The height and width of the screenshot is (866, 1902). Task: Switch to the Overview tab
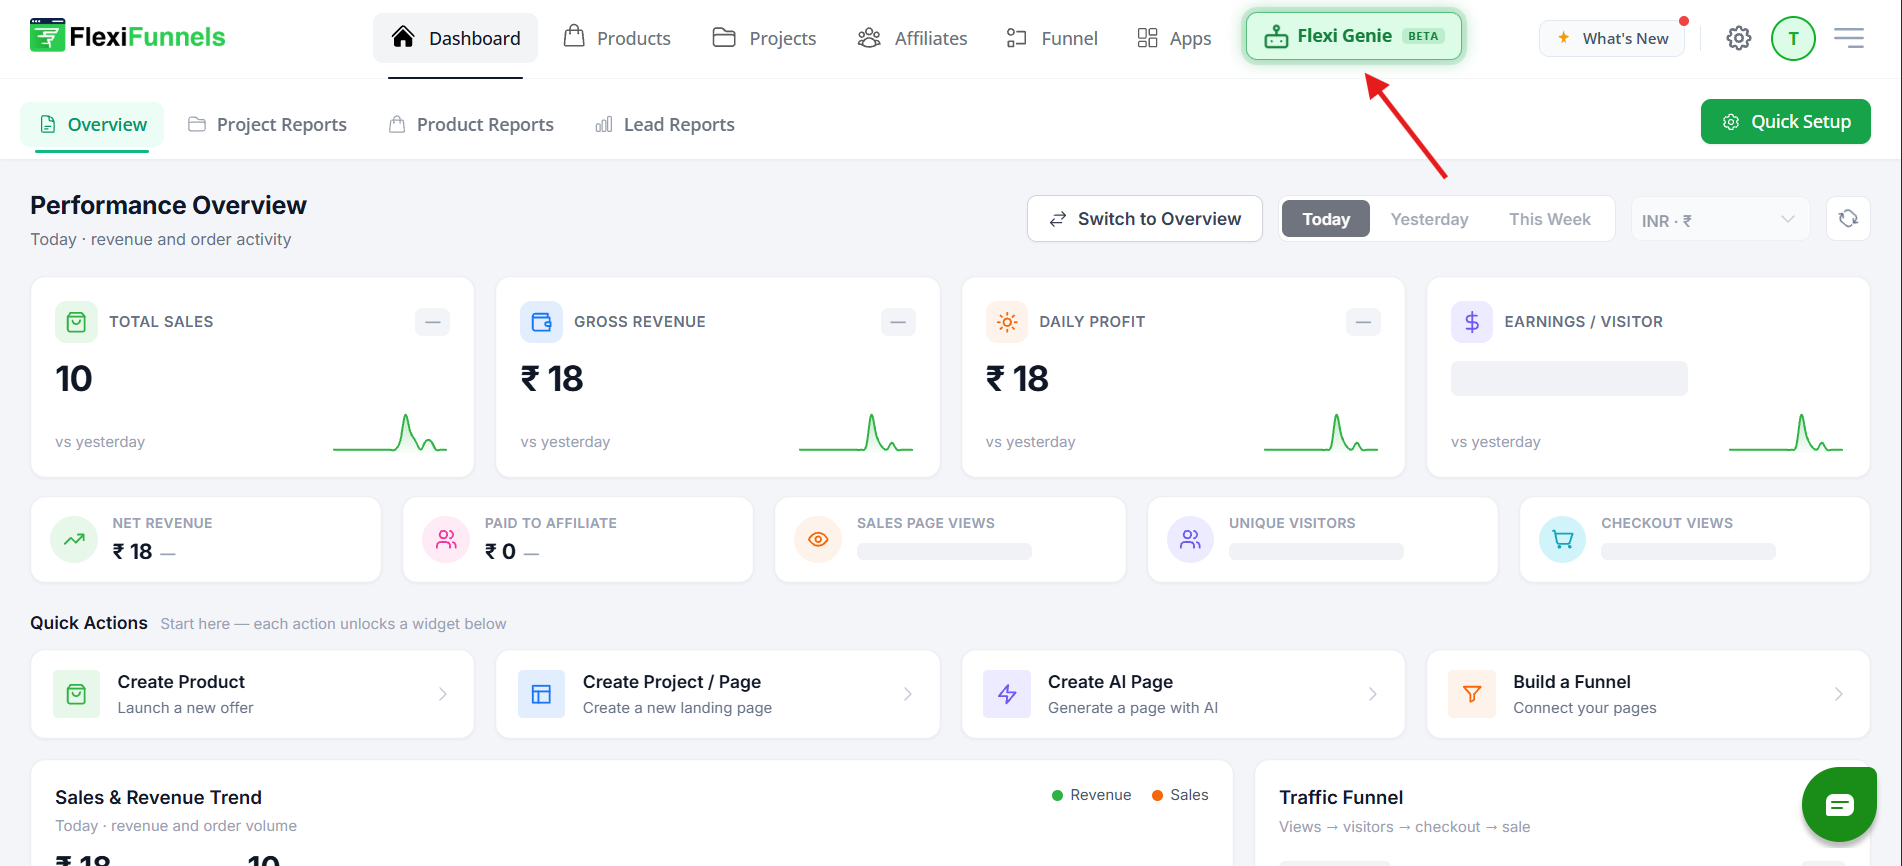tap(93, 125)
